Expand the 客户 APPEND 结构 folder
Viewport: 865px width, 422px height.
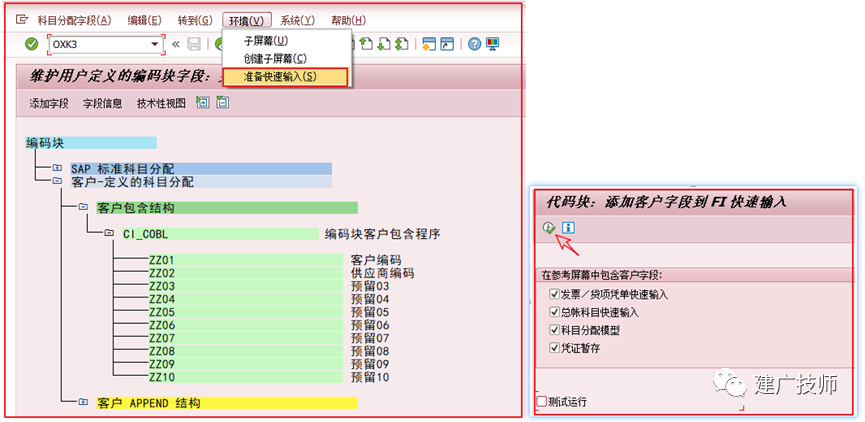tap(83, 403)
